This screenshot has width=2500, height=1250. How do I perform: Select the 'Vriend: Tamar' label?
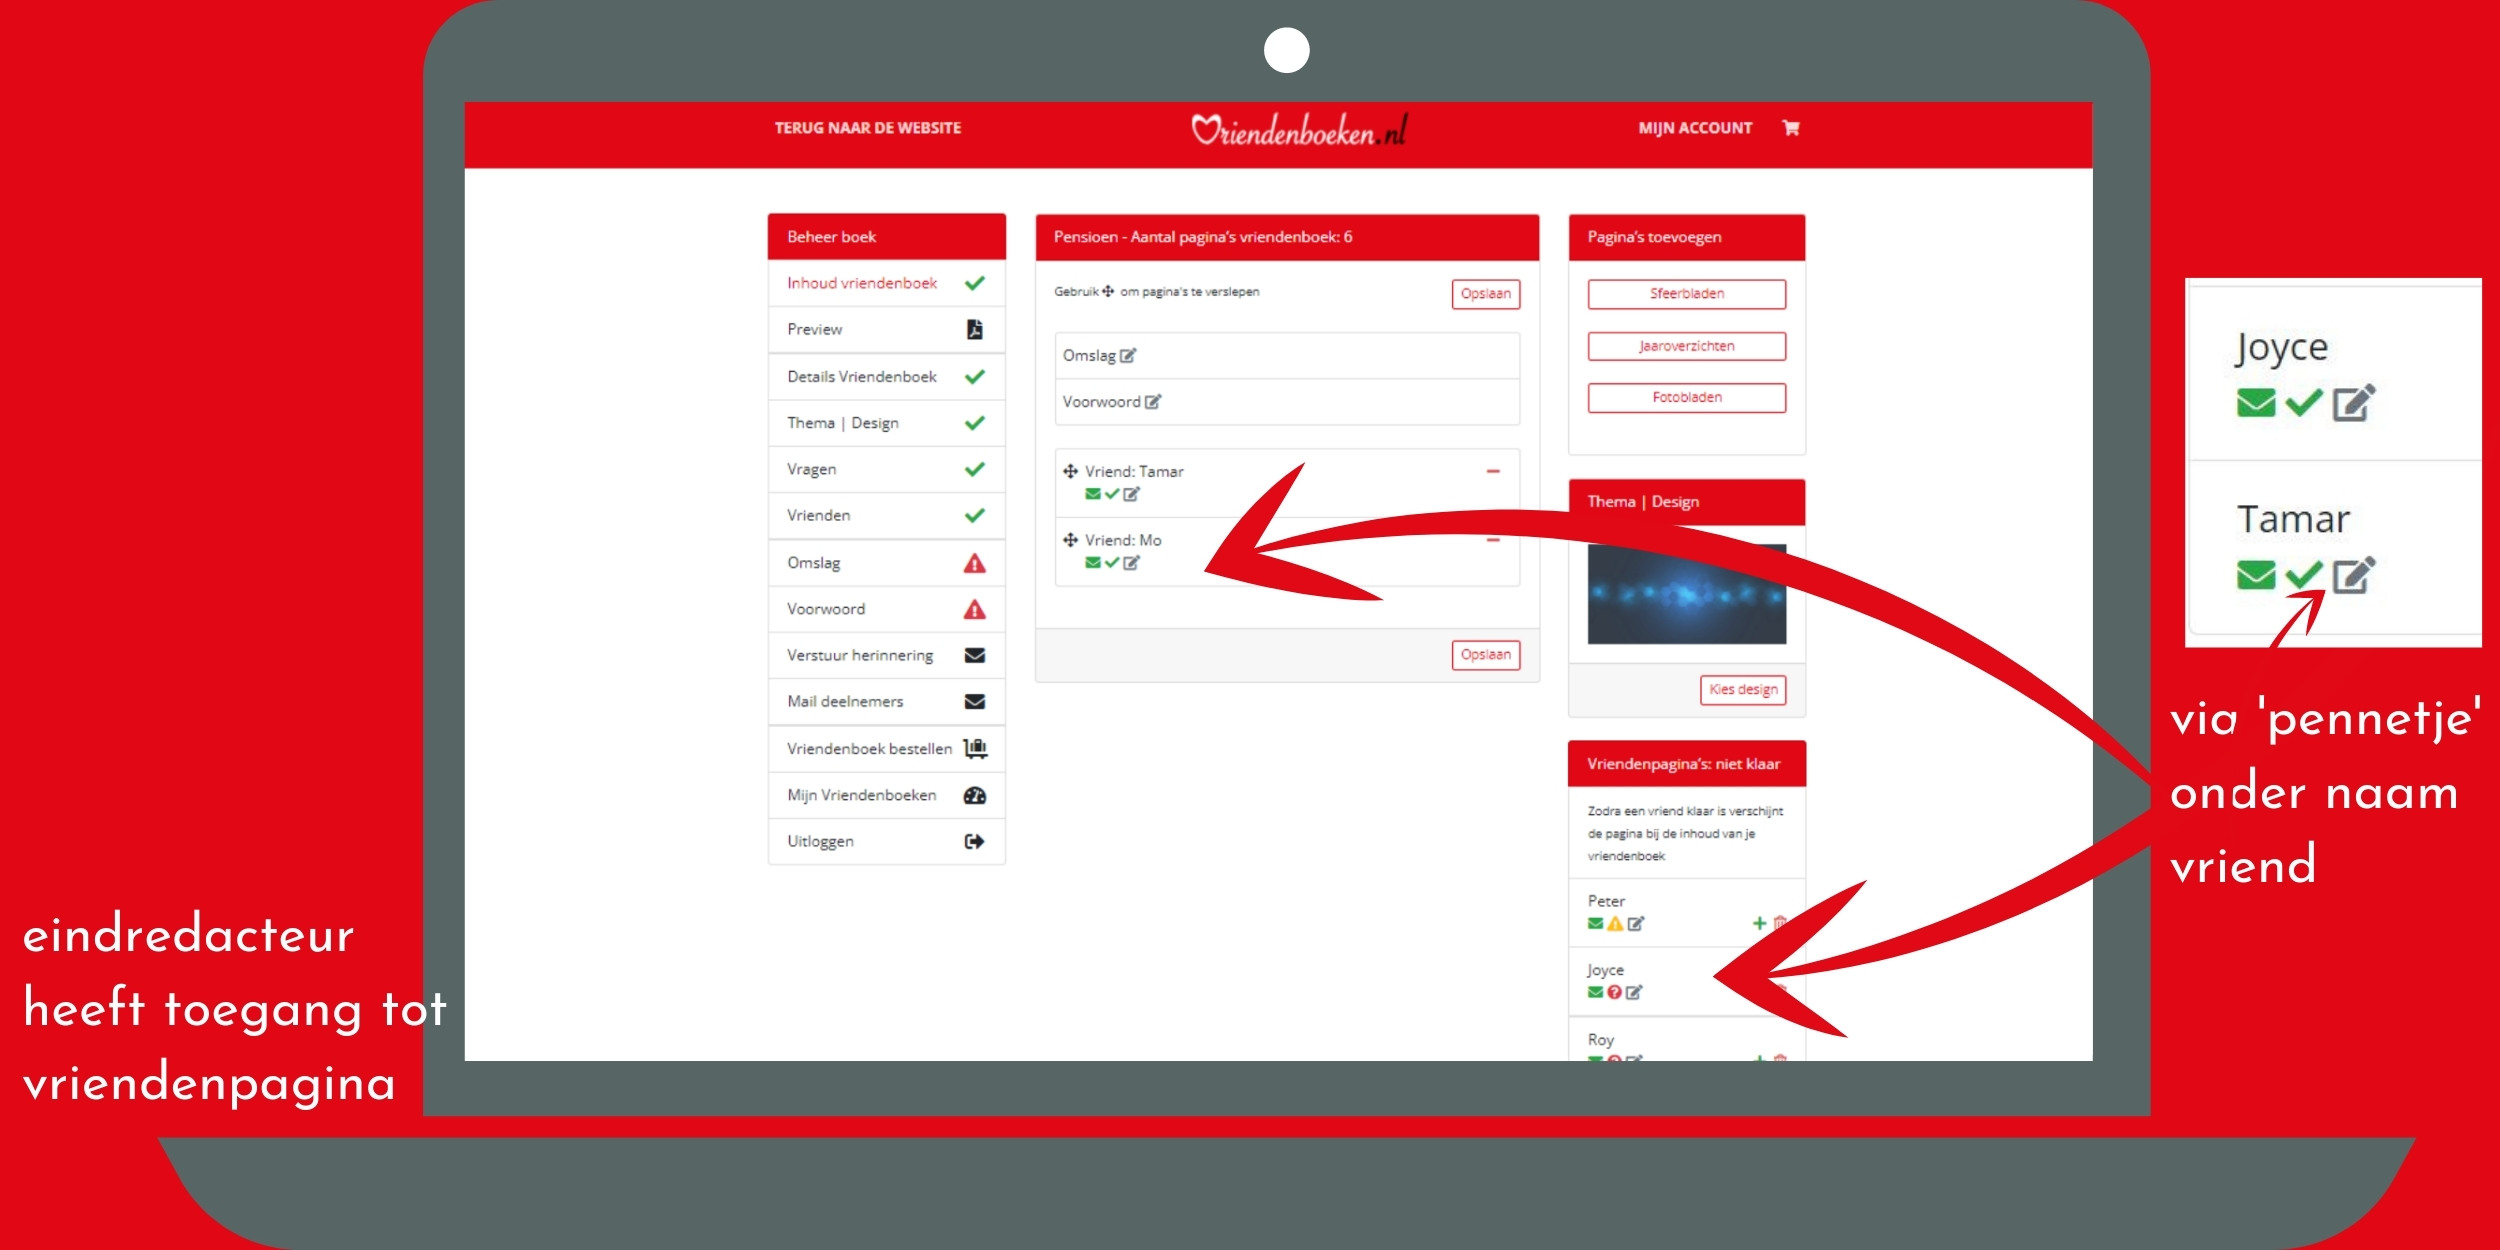tap(1134, 471)
